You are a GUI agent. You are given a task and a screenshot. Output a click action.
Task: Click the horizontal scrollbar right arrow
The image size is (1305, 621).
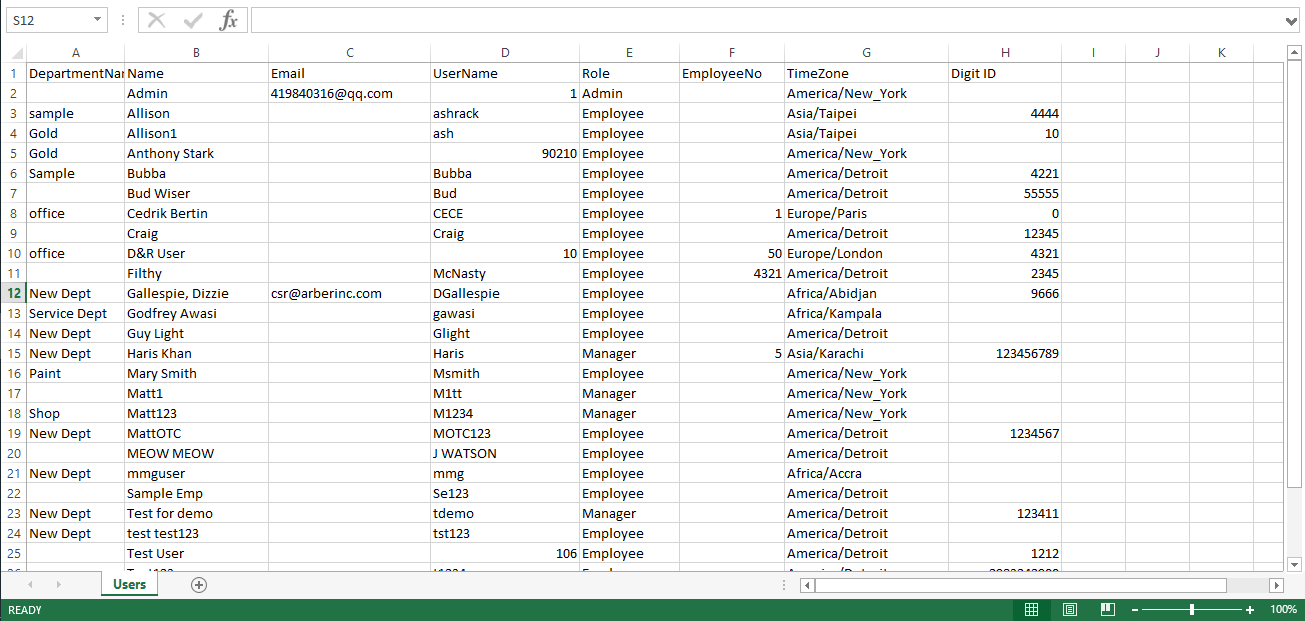[x=1276, y=585]
